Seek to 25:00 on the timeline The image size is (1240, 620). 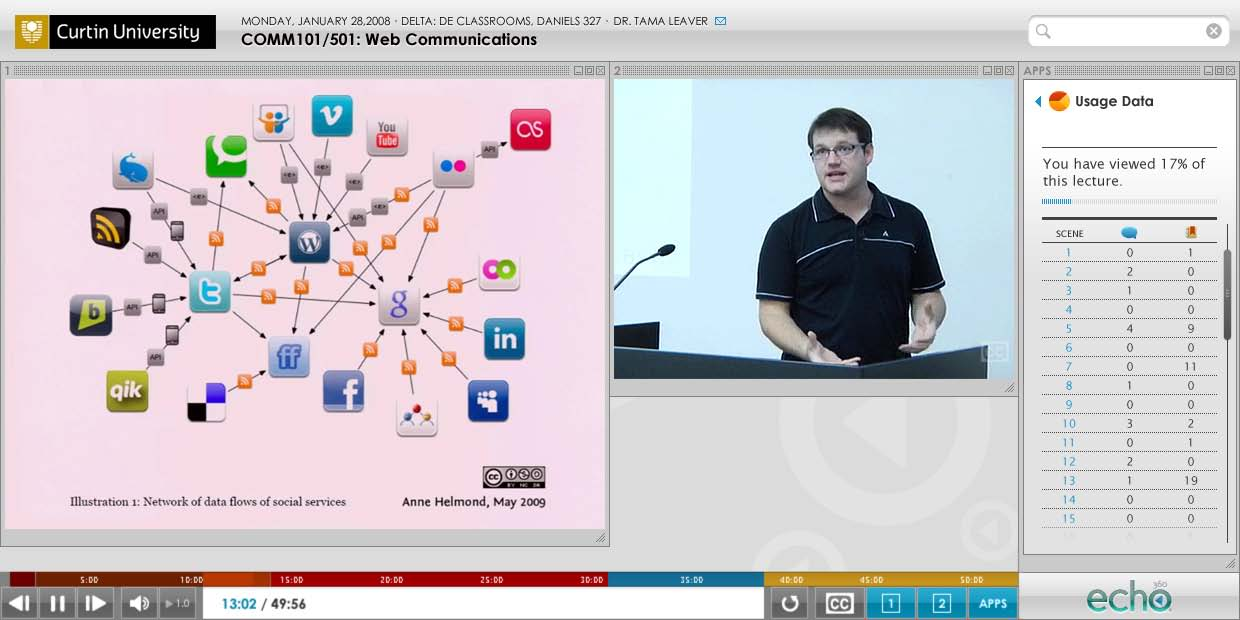coord(492,579)
